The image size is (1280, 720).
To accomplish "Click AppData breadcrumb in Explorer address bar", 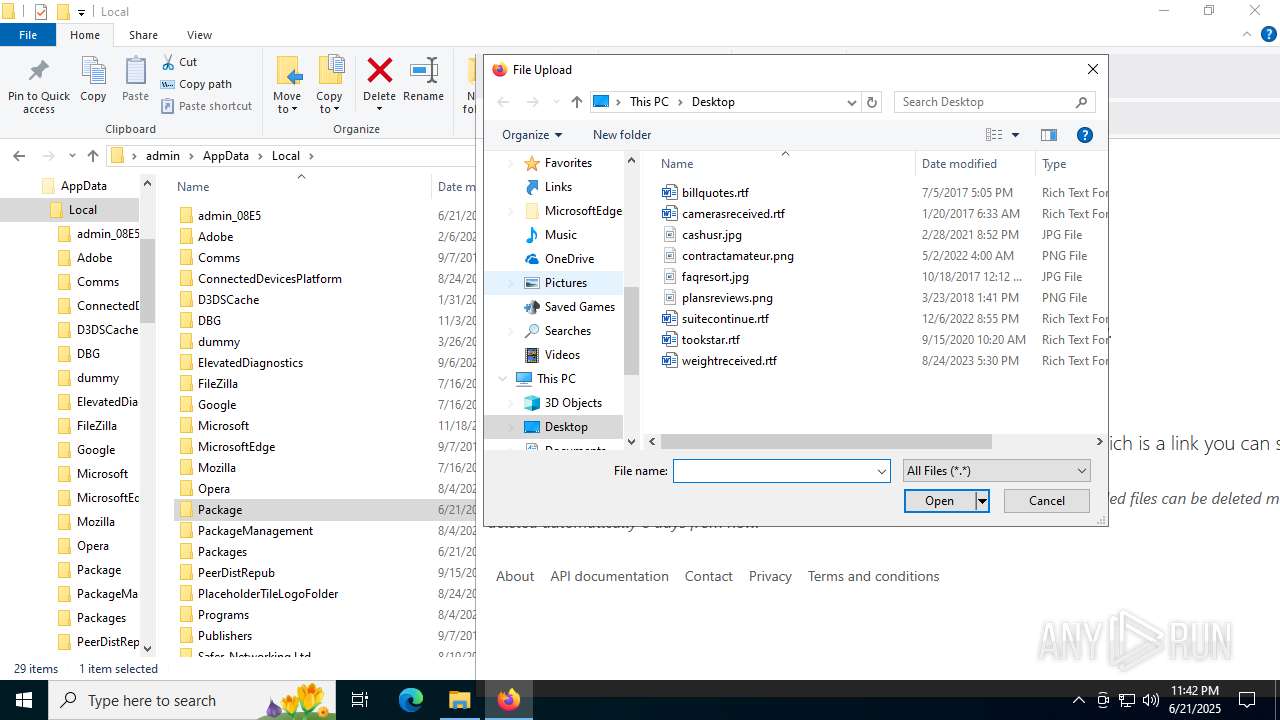I will 225,156.
